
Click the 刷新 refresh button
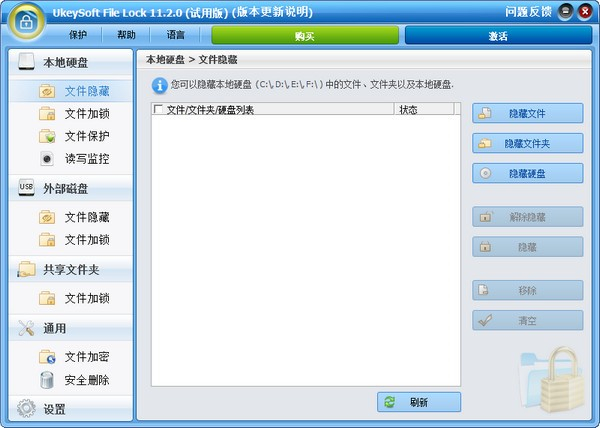click(x=419, y=402)
